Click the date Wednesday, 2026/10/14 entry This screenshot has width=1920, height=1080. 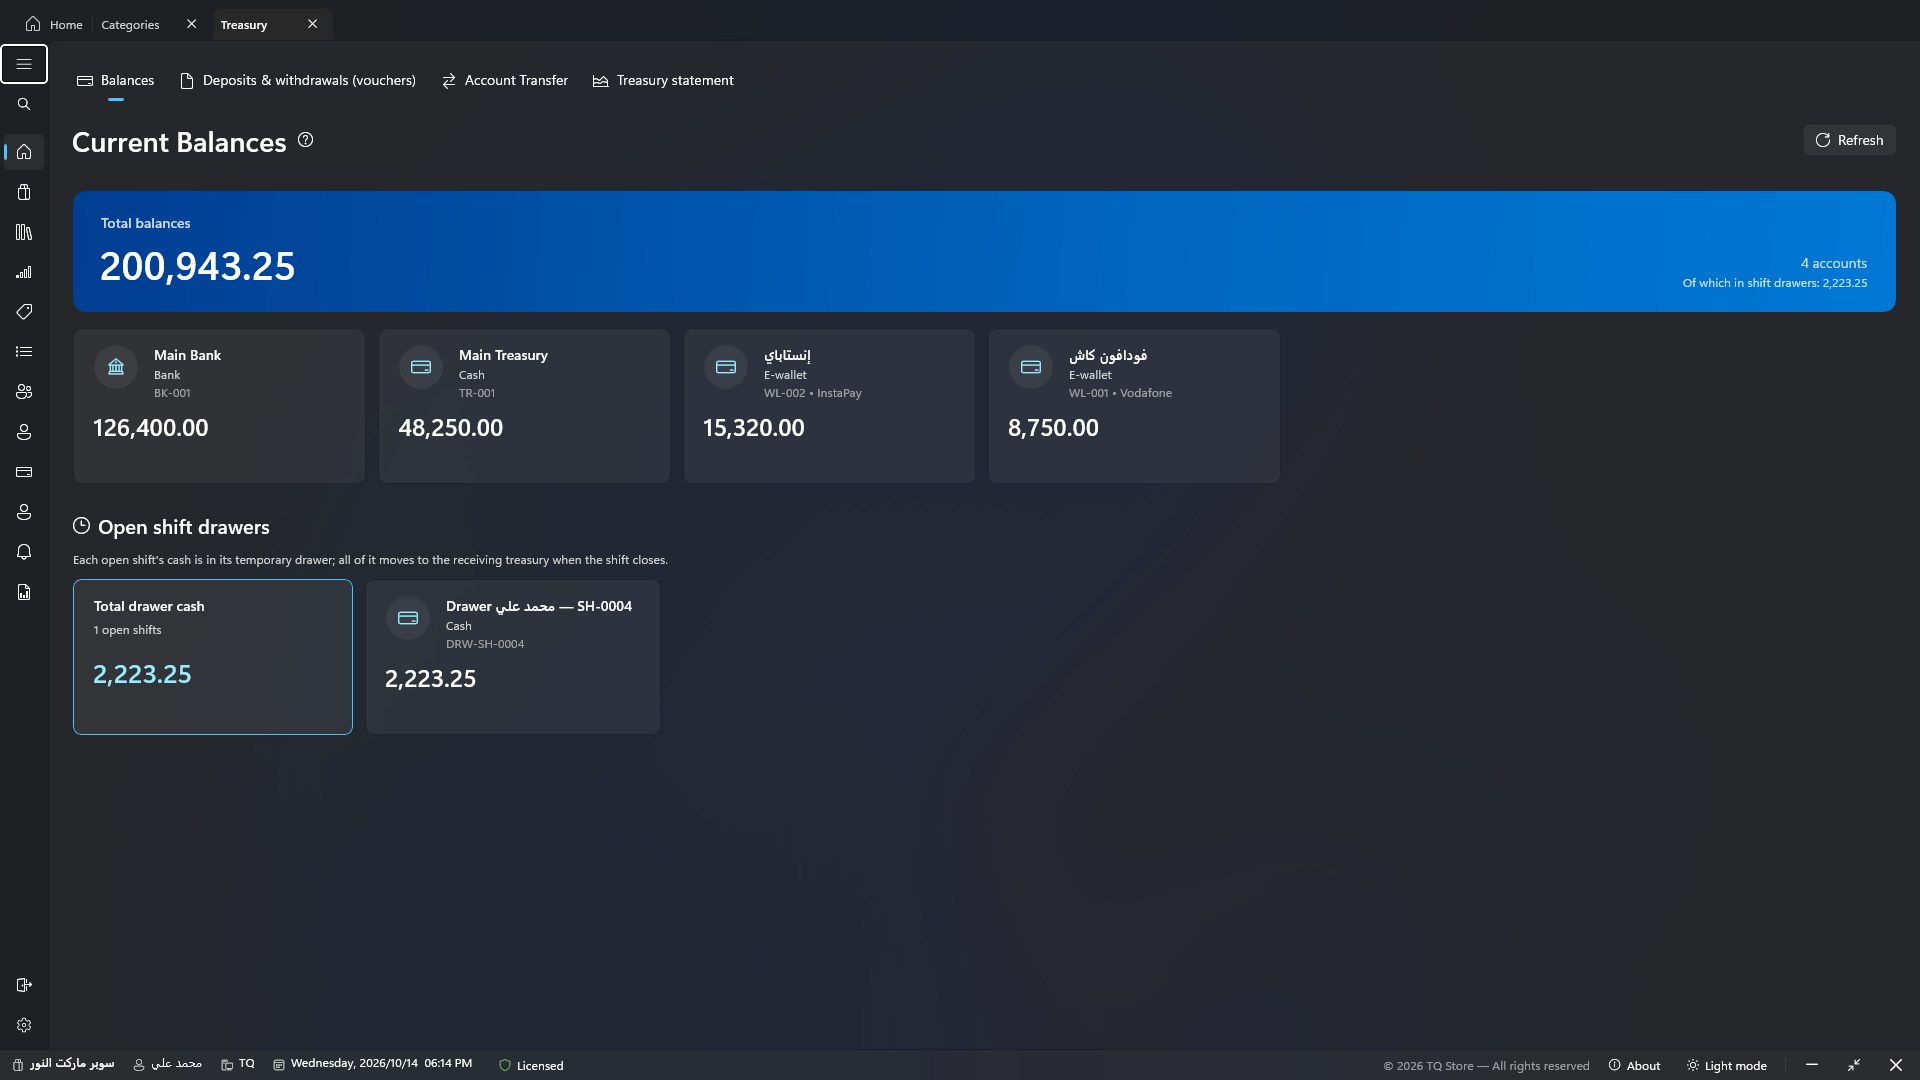[x=372, y=1064]
